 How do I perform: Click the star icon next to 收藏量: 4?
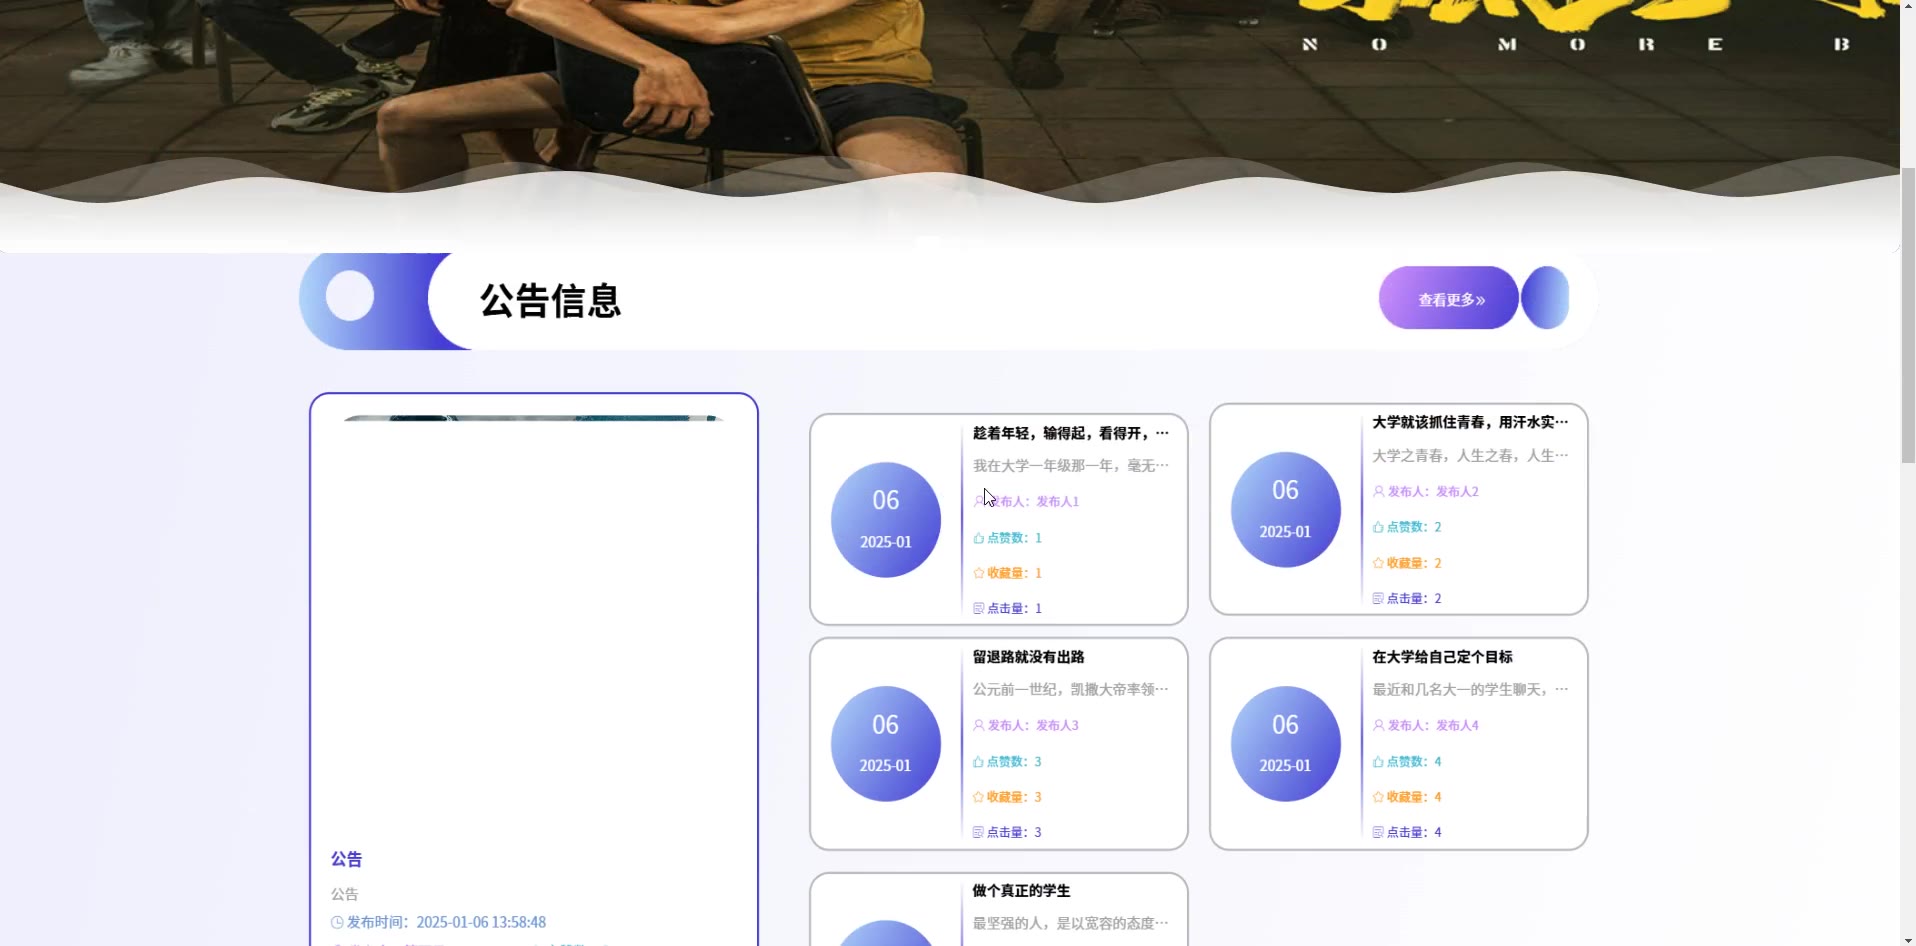(x=1378, y=797)
